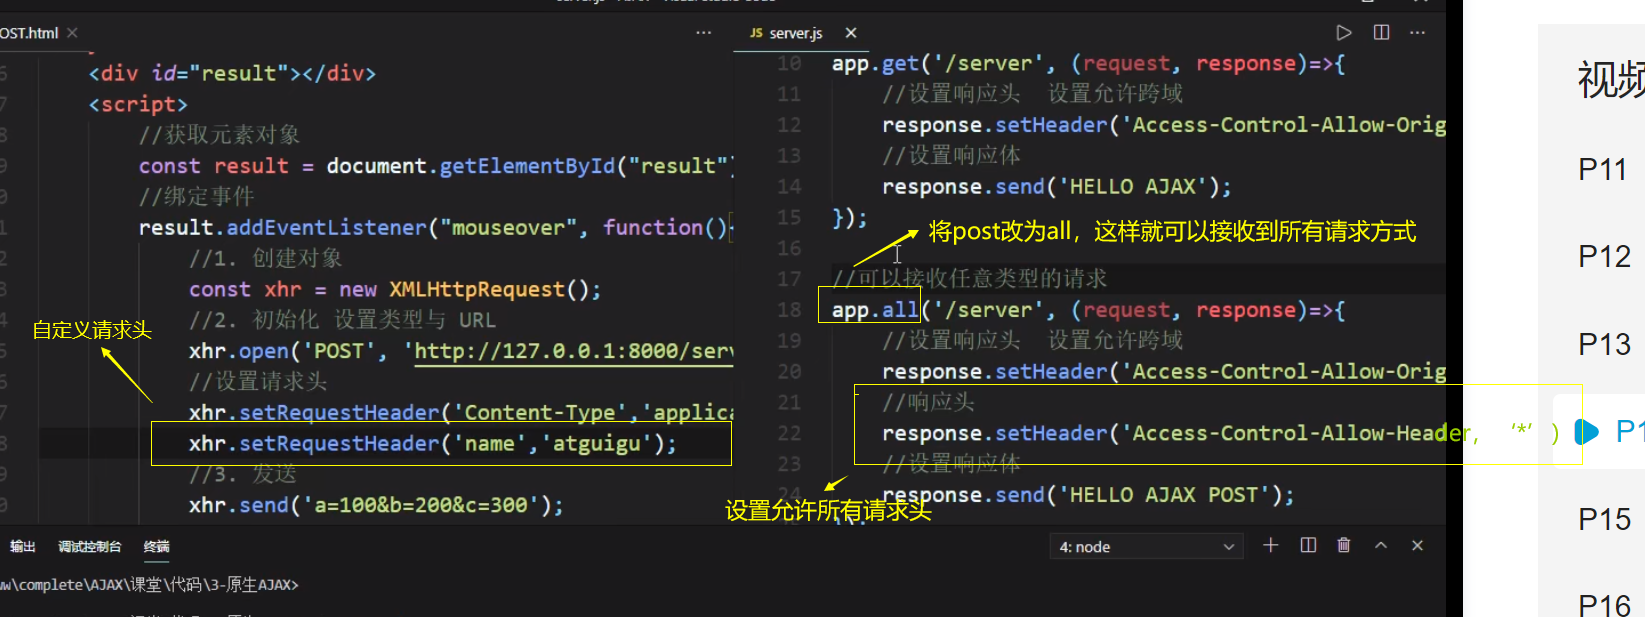
Task: Click the localhost URL in xhr.open line
Action: coord(574,351)
